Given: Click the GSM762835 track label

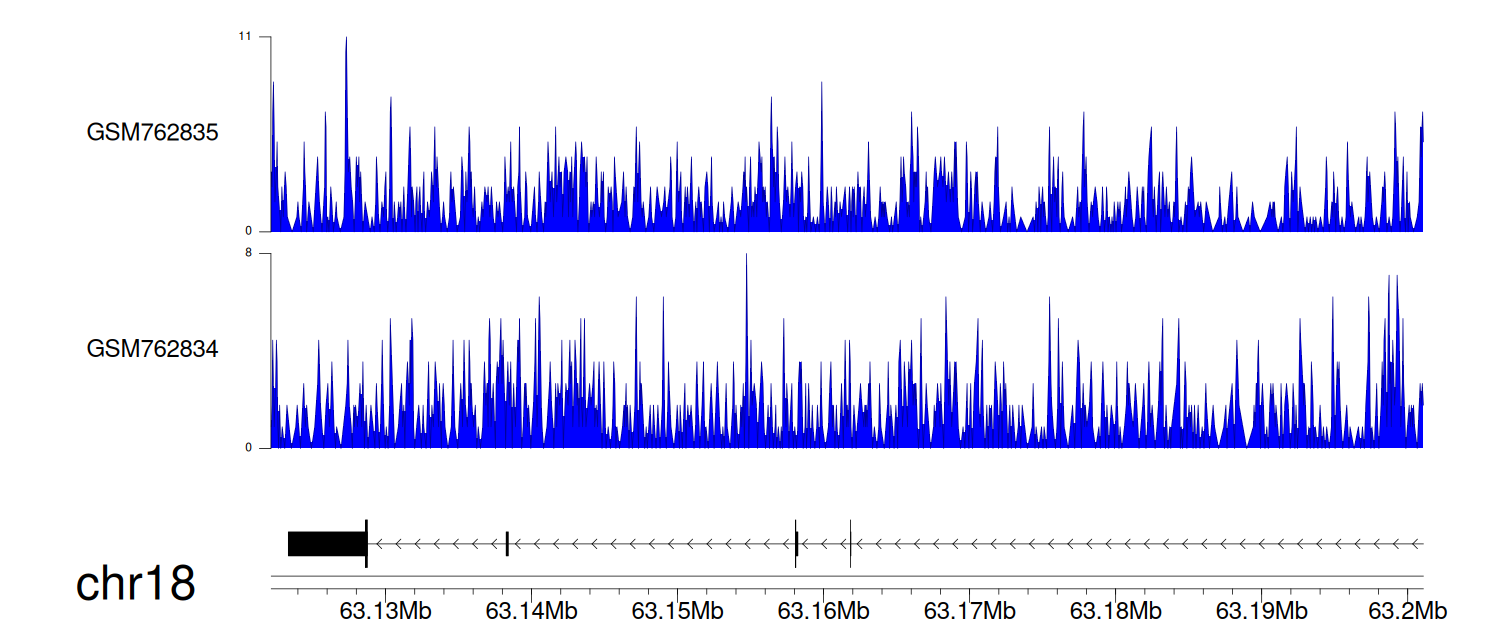Looking at the screenshot, I should click(x=152, y=133).
